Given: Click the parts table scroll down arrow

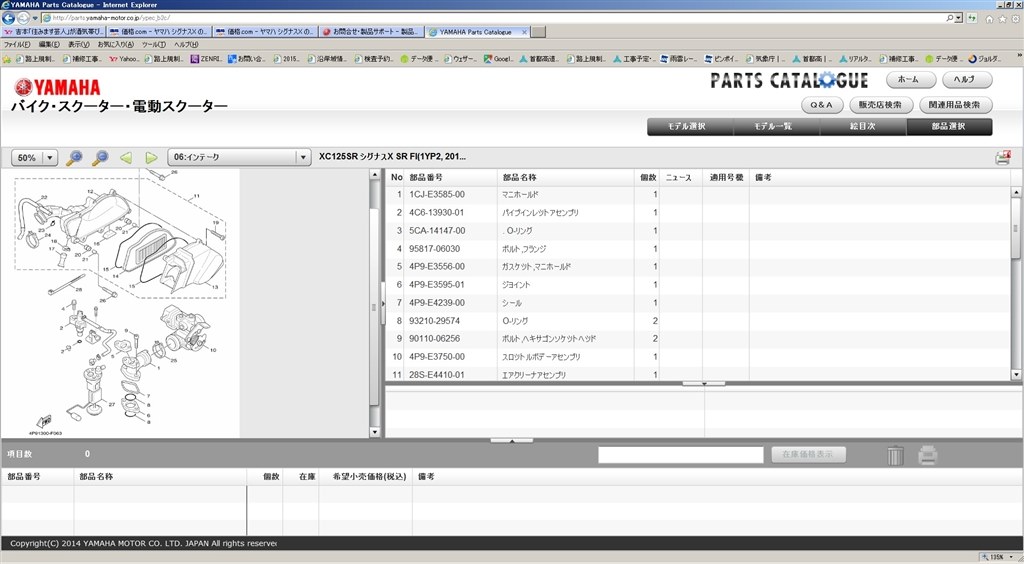Looking at the screenshot, I should click(1016, 375).
